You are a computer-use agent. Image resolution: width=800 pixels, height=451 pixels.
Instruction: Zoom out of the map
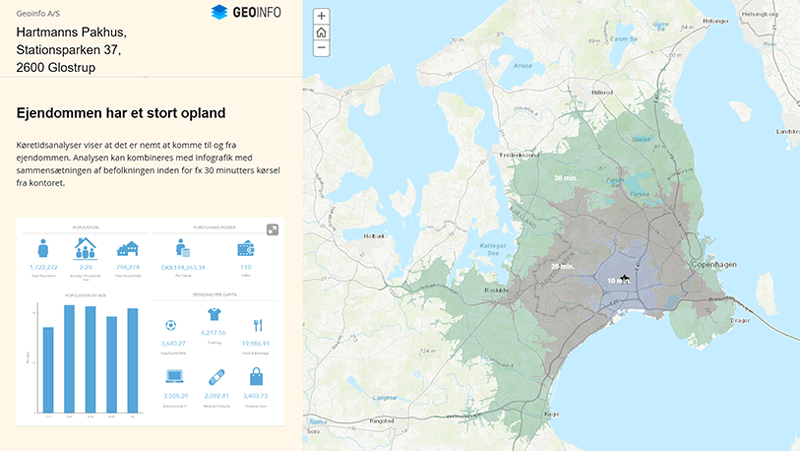point(321,47)
